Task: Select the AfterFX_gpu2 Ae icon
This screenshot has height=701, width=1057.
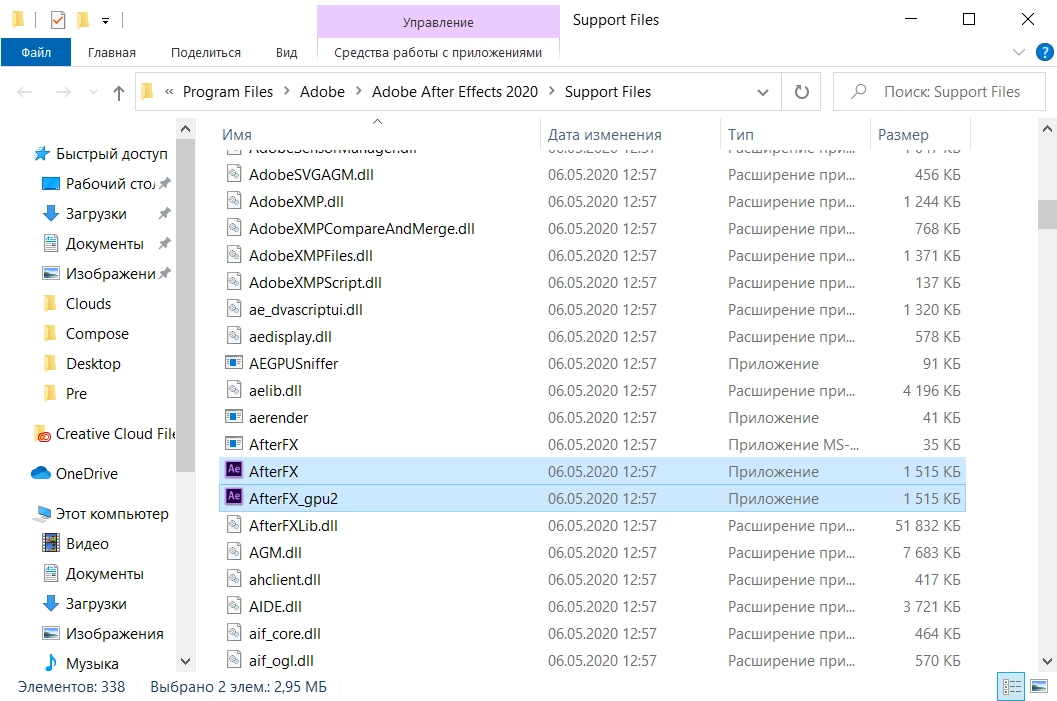Action: tap(234, 497)
